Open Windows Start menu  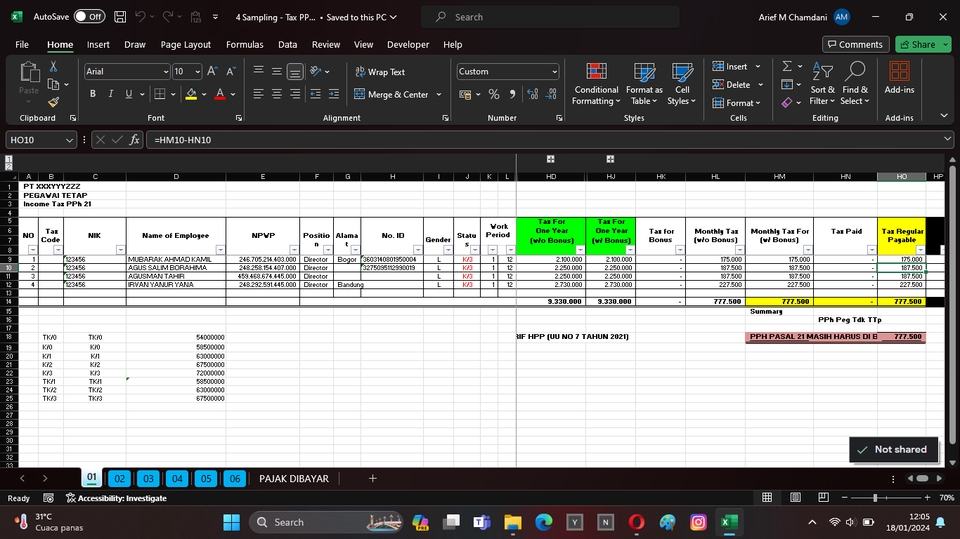click(231, 522)
